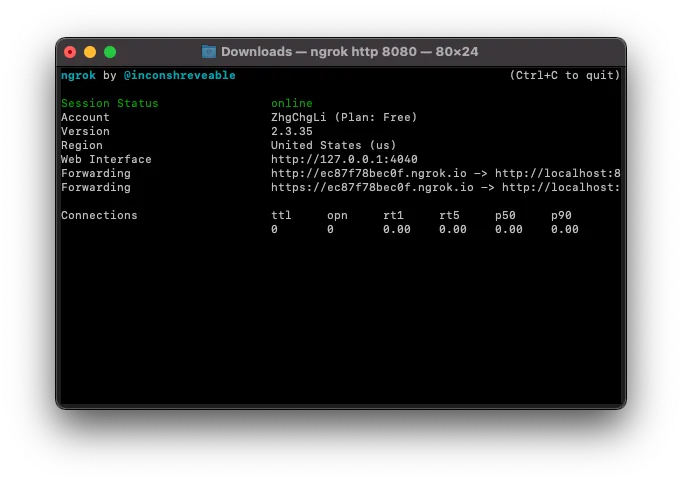Viewport: 682px width, 483px height.
Task: Click the version number 2.3.35
Action: tap(291, 131)
